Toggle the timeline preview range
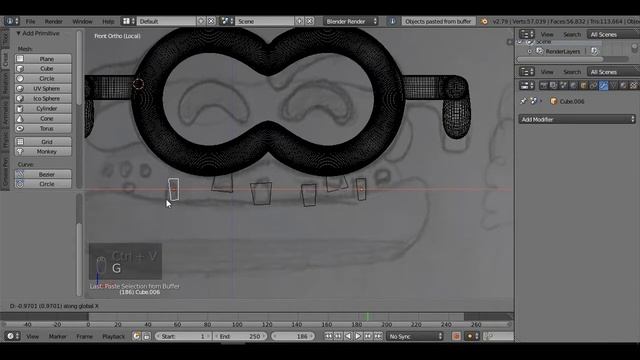 pyautogui.click(x=136, y=336)
